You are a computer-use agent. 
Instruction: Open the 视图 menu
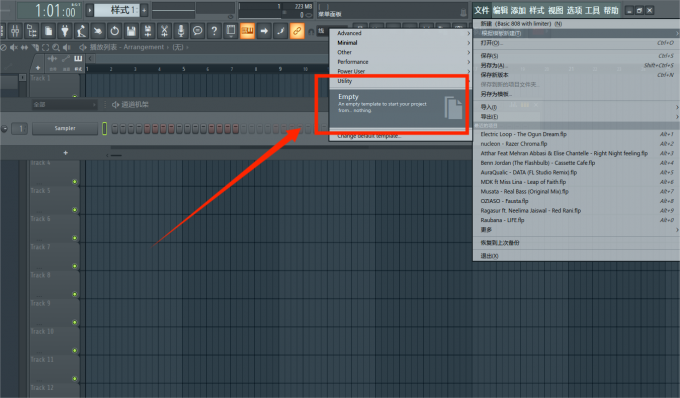click(x=556, y=10)
